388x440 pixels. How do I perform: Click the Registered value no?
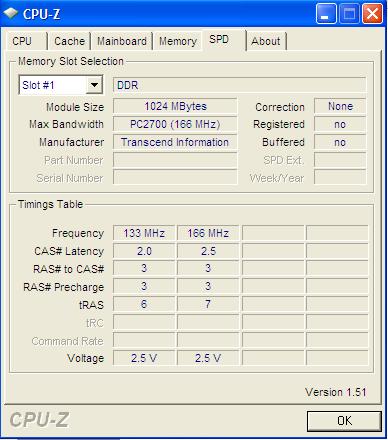[340, 124]
